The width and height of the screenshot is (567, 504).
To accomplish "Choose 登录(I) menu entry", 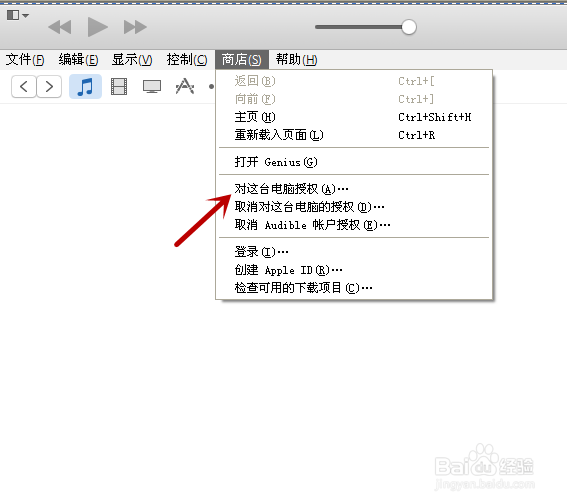I will click(354, 252).
